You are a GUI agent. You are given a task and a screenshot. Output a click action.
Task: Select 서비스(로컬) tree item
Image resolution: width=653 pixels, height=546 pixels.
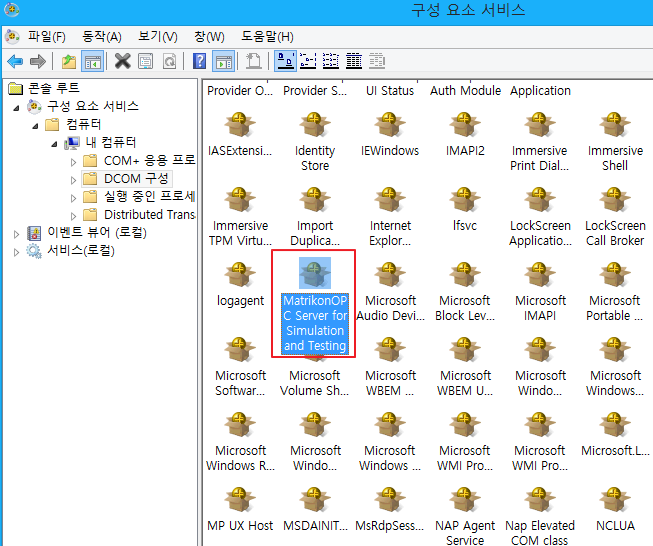pos(81,250)
